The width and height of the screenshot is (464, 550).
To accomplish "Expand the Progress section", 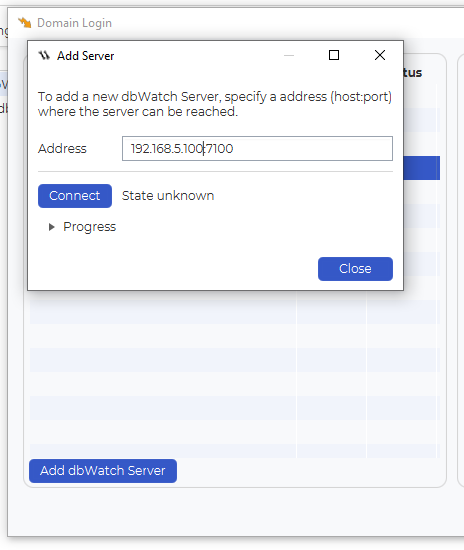I will [52, 227].
